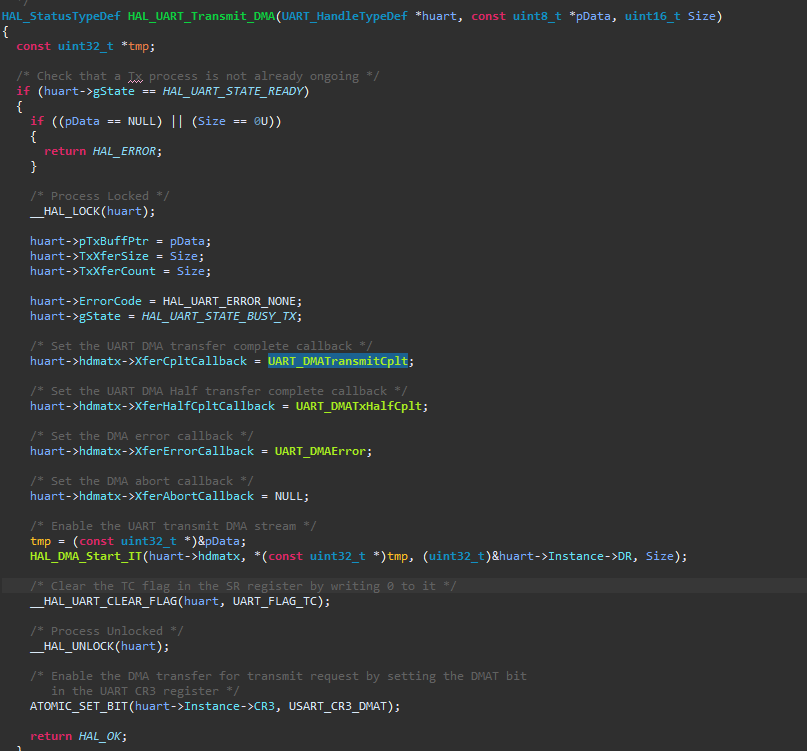Click 'in the UART CR3 register' comment

(145, 691)
